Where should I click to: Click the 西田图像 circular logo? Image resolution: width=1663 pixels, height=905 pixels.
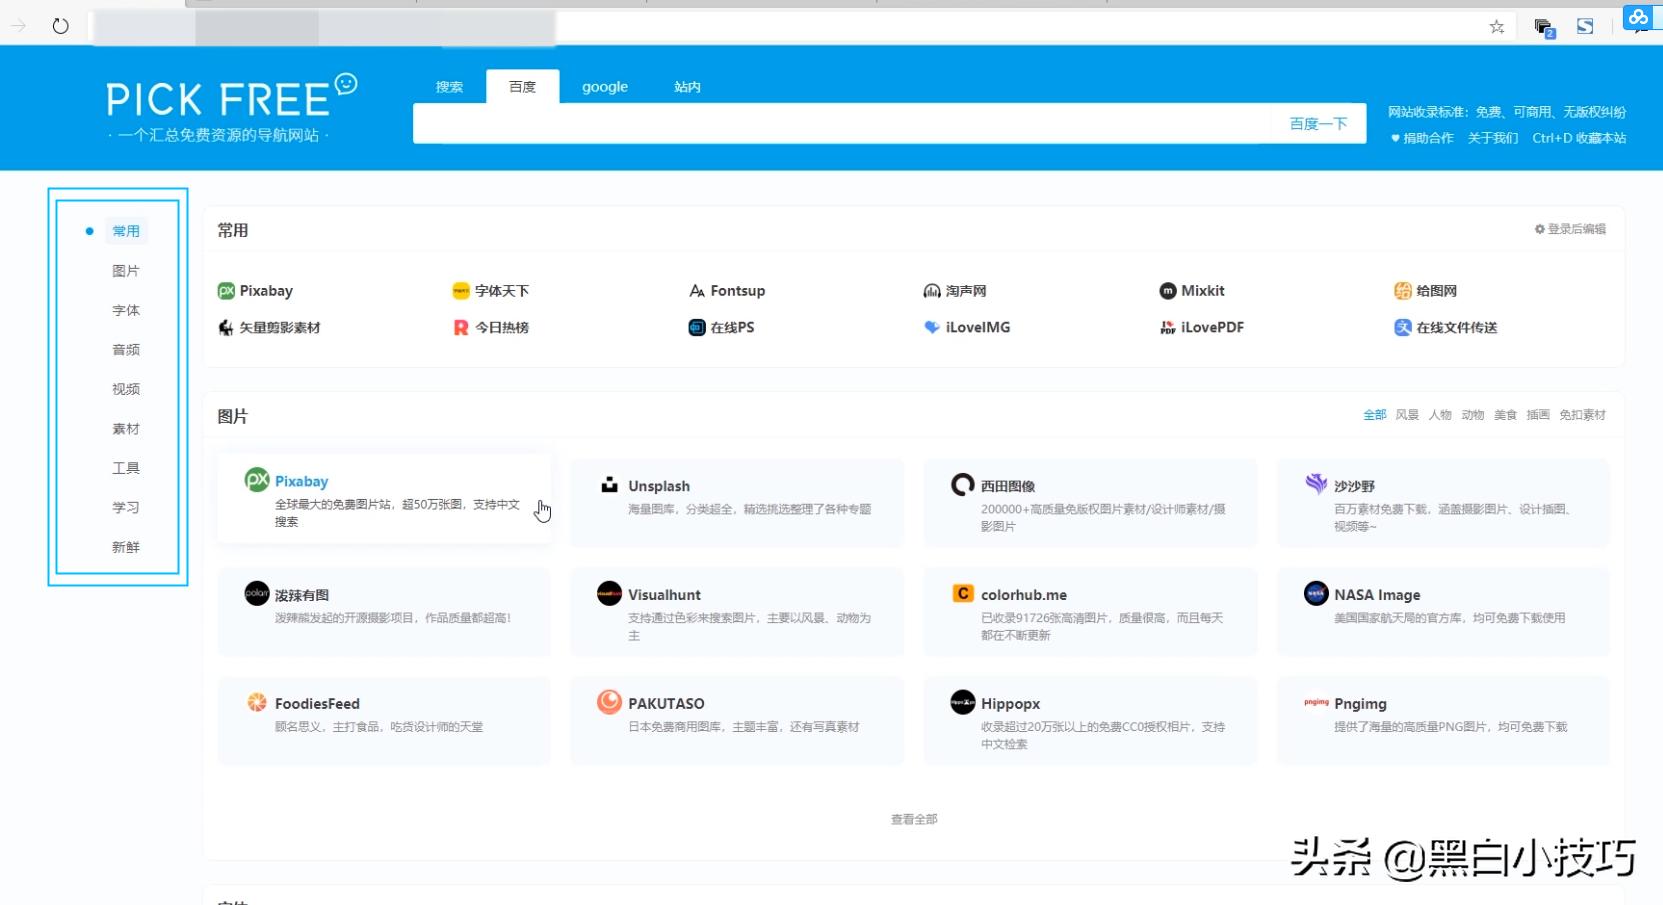963,485
